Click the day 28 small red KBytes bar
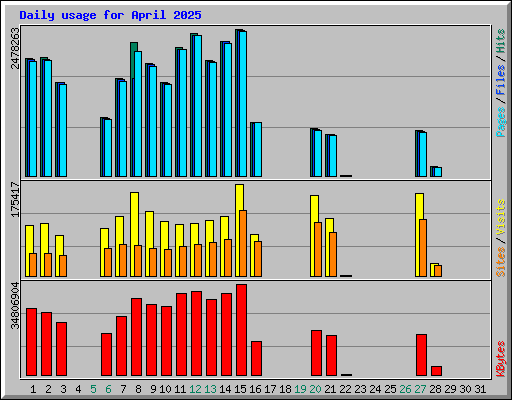This screenshot has width=512, height=400. pos(436,371)
